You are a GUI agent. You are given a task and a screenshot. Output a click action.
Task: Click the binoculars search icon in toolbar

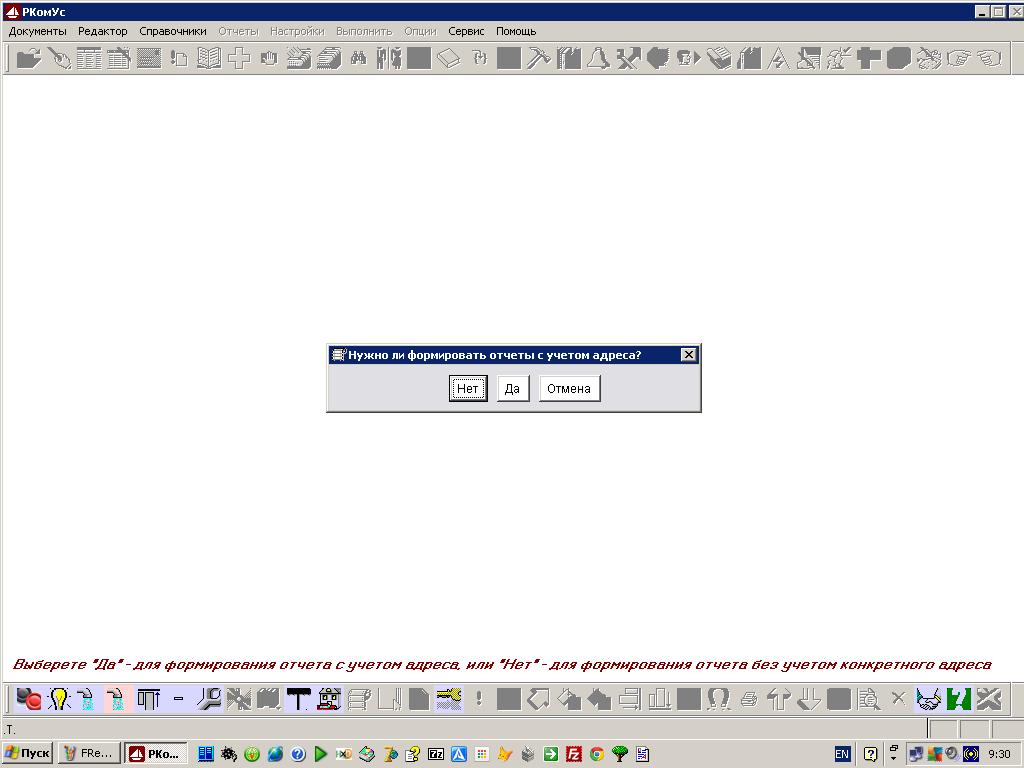358,58
